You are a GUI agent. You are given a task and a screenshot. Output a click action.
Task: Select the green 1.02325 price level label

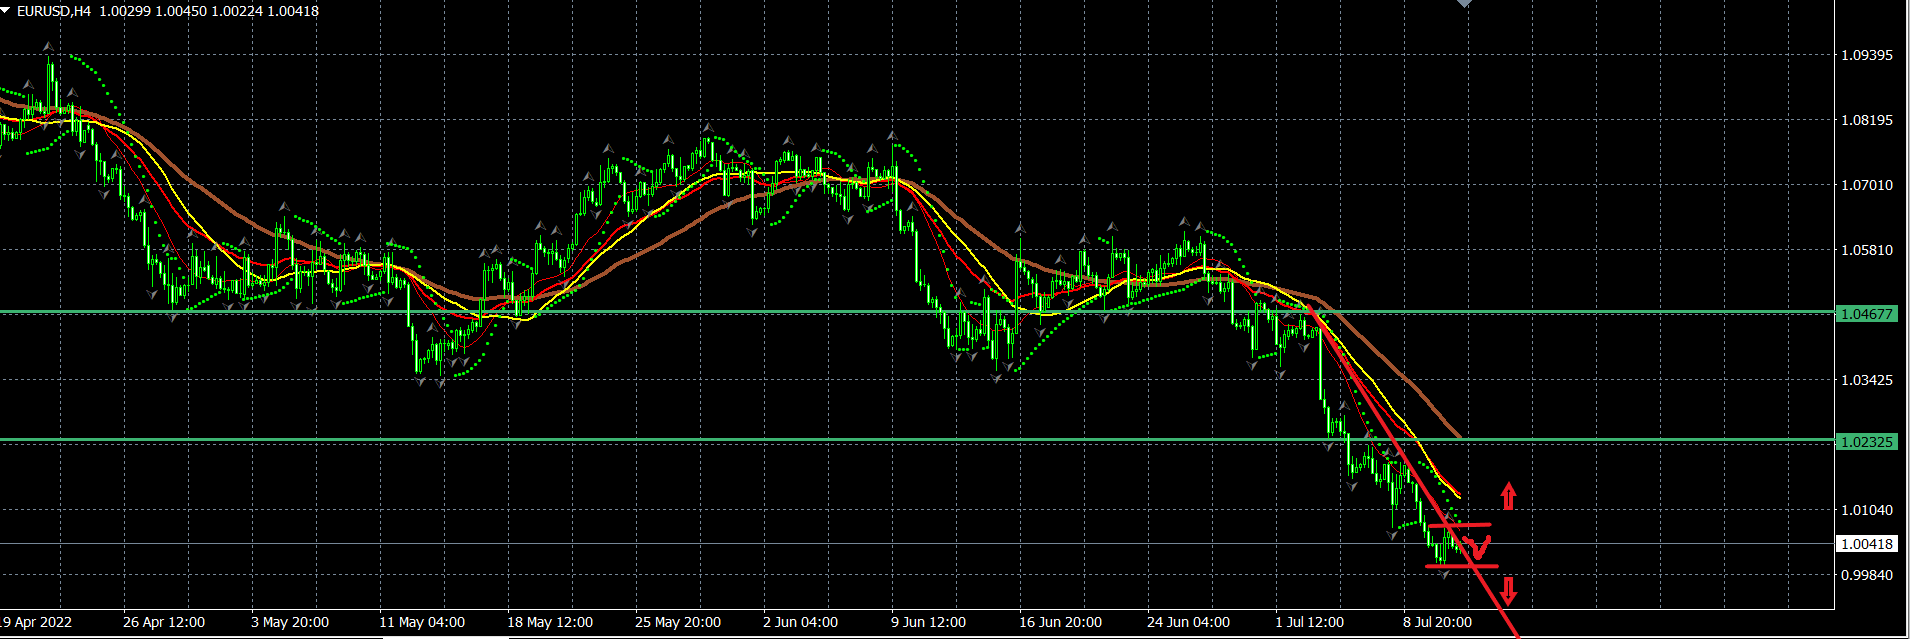(x=1867, y=442)
